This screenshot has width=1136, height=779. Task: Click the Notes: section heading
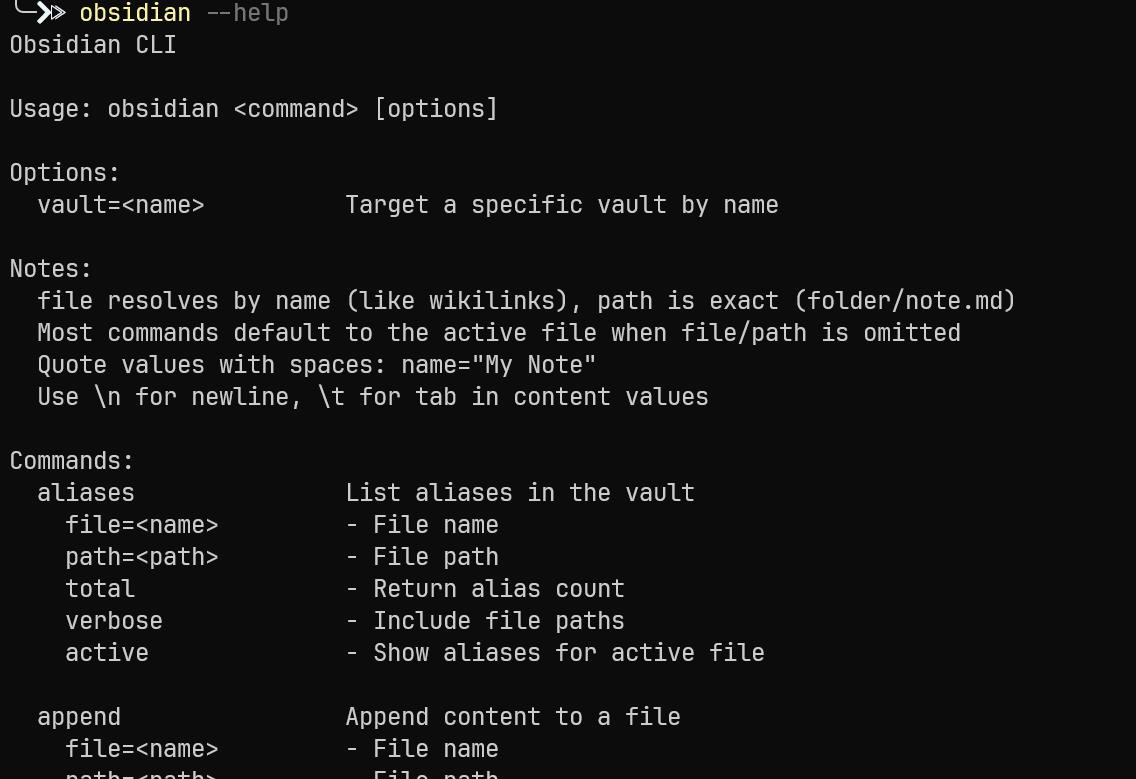pyautogui.click(x=51, y=269)
